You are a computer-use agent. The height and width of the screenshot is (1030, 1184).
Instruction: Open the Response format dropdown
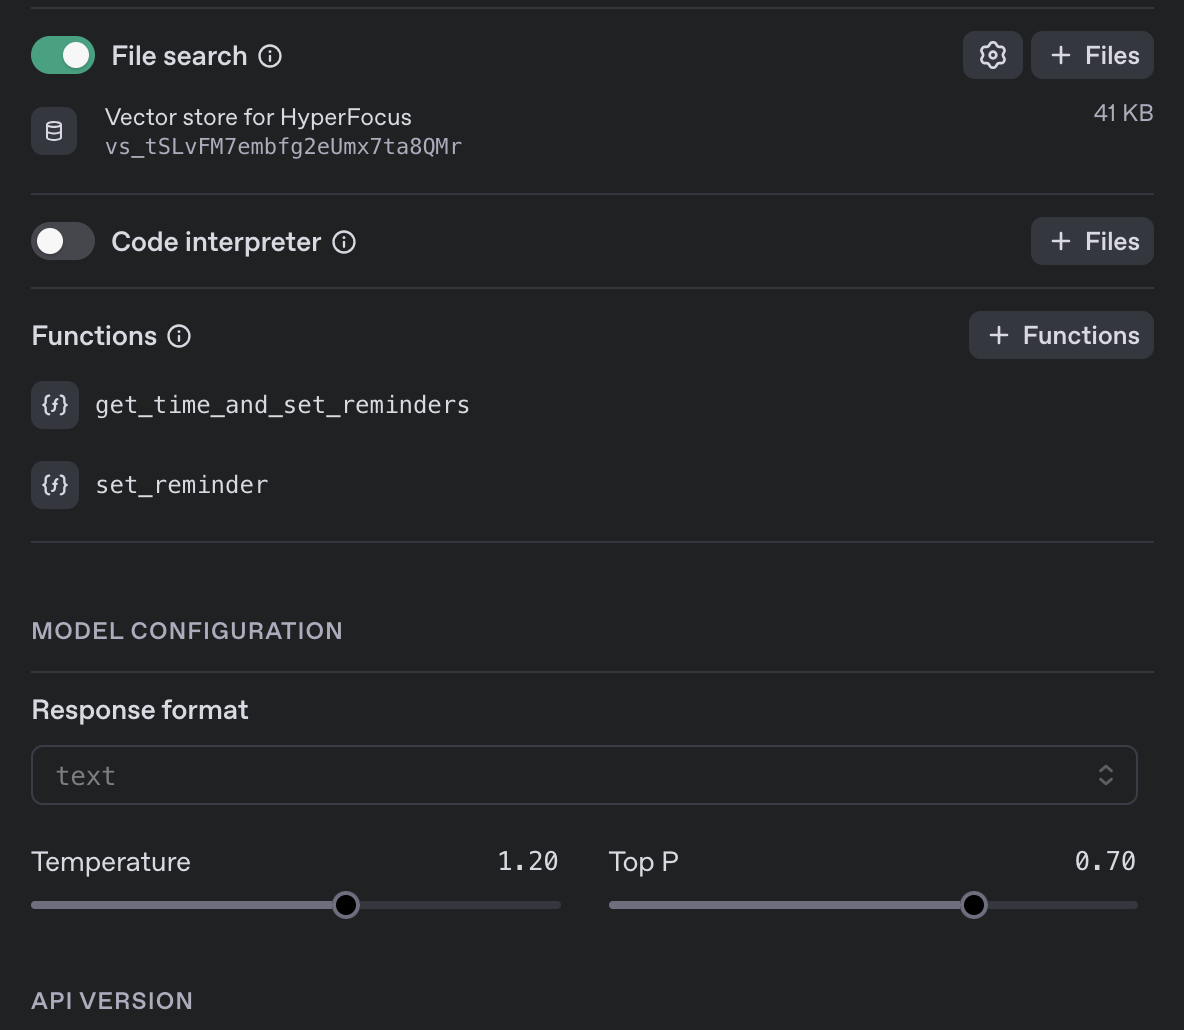(x=584, y=775)
